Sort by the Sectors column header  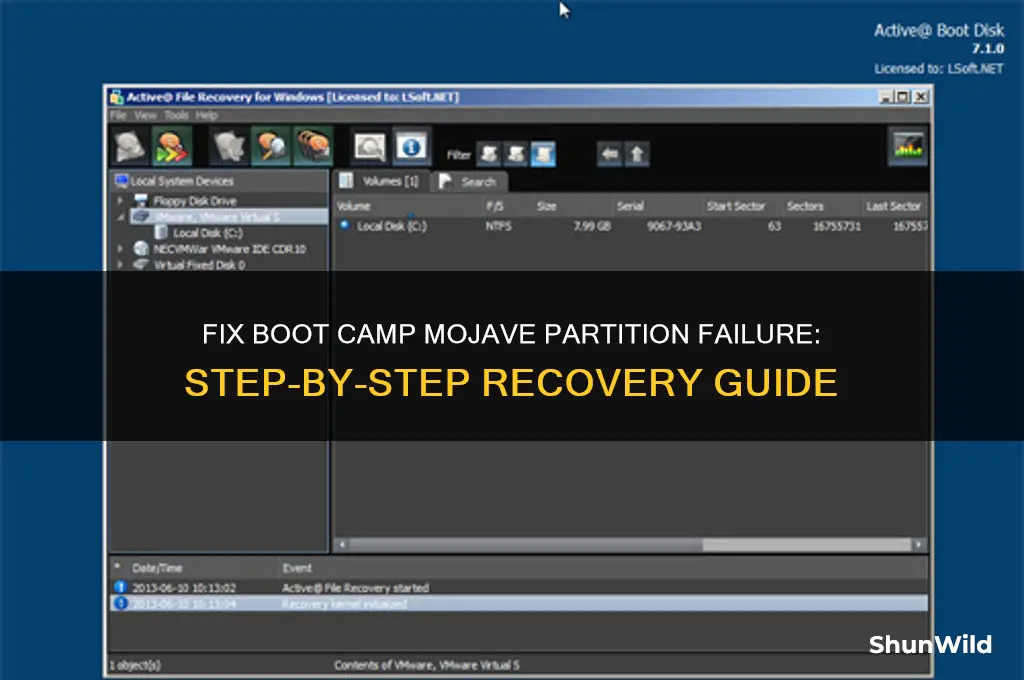805,206
